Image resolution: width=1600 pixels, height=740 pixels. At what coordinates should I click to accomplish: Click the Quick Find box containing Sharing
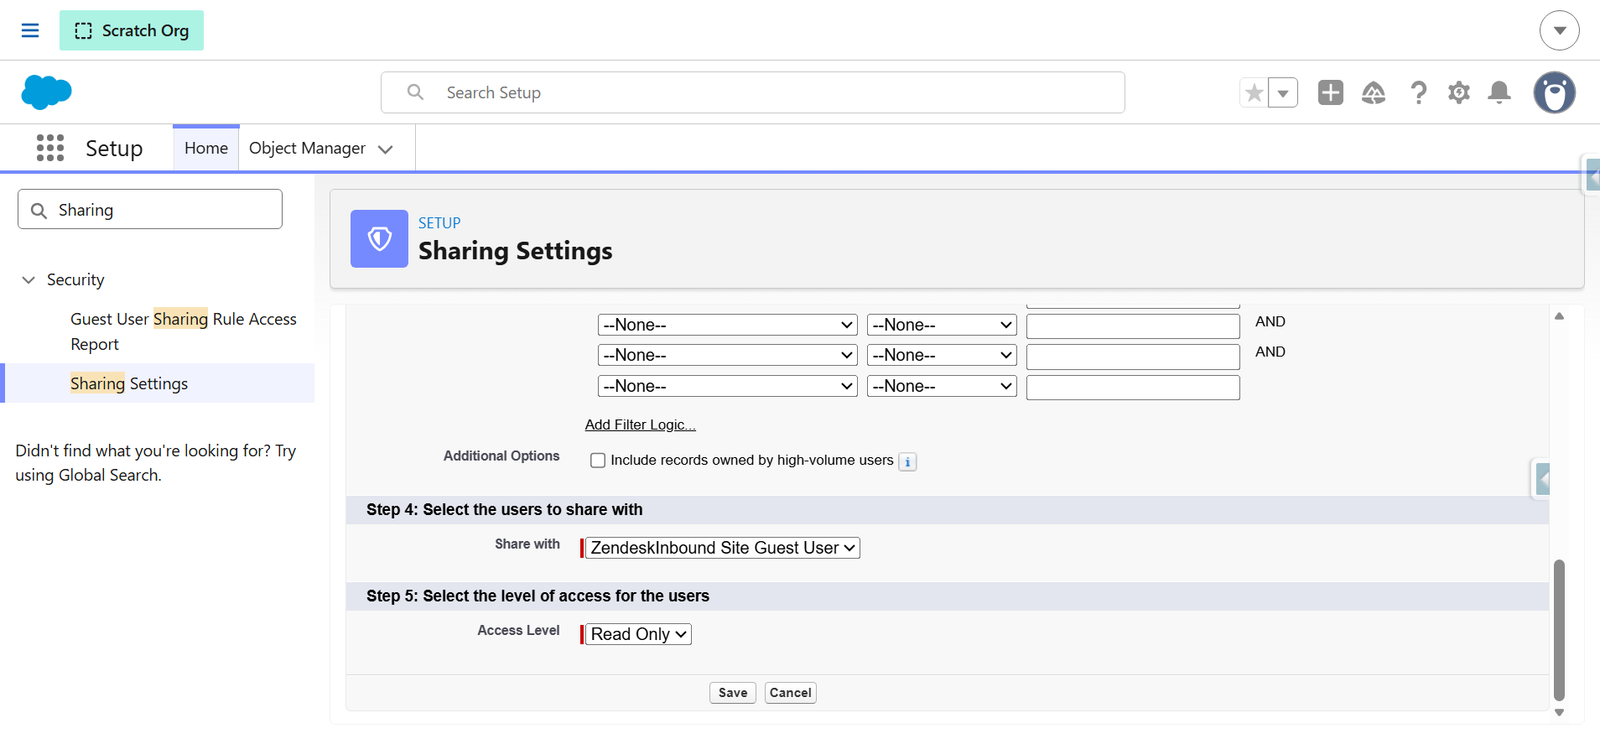(150, 209)
